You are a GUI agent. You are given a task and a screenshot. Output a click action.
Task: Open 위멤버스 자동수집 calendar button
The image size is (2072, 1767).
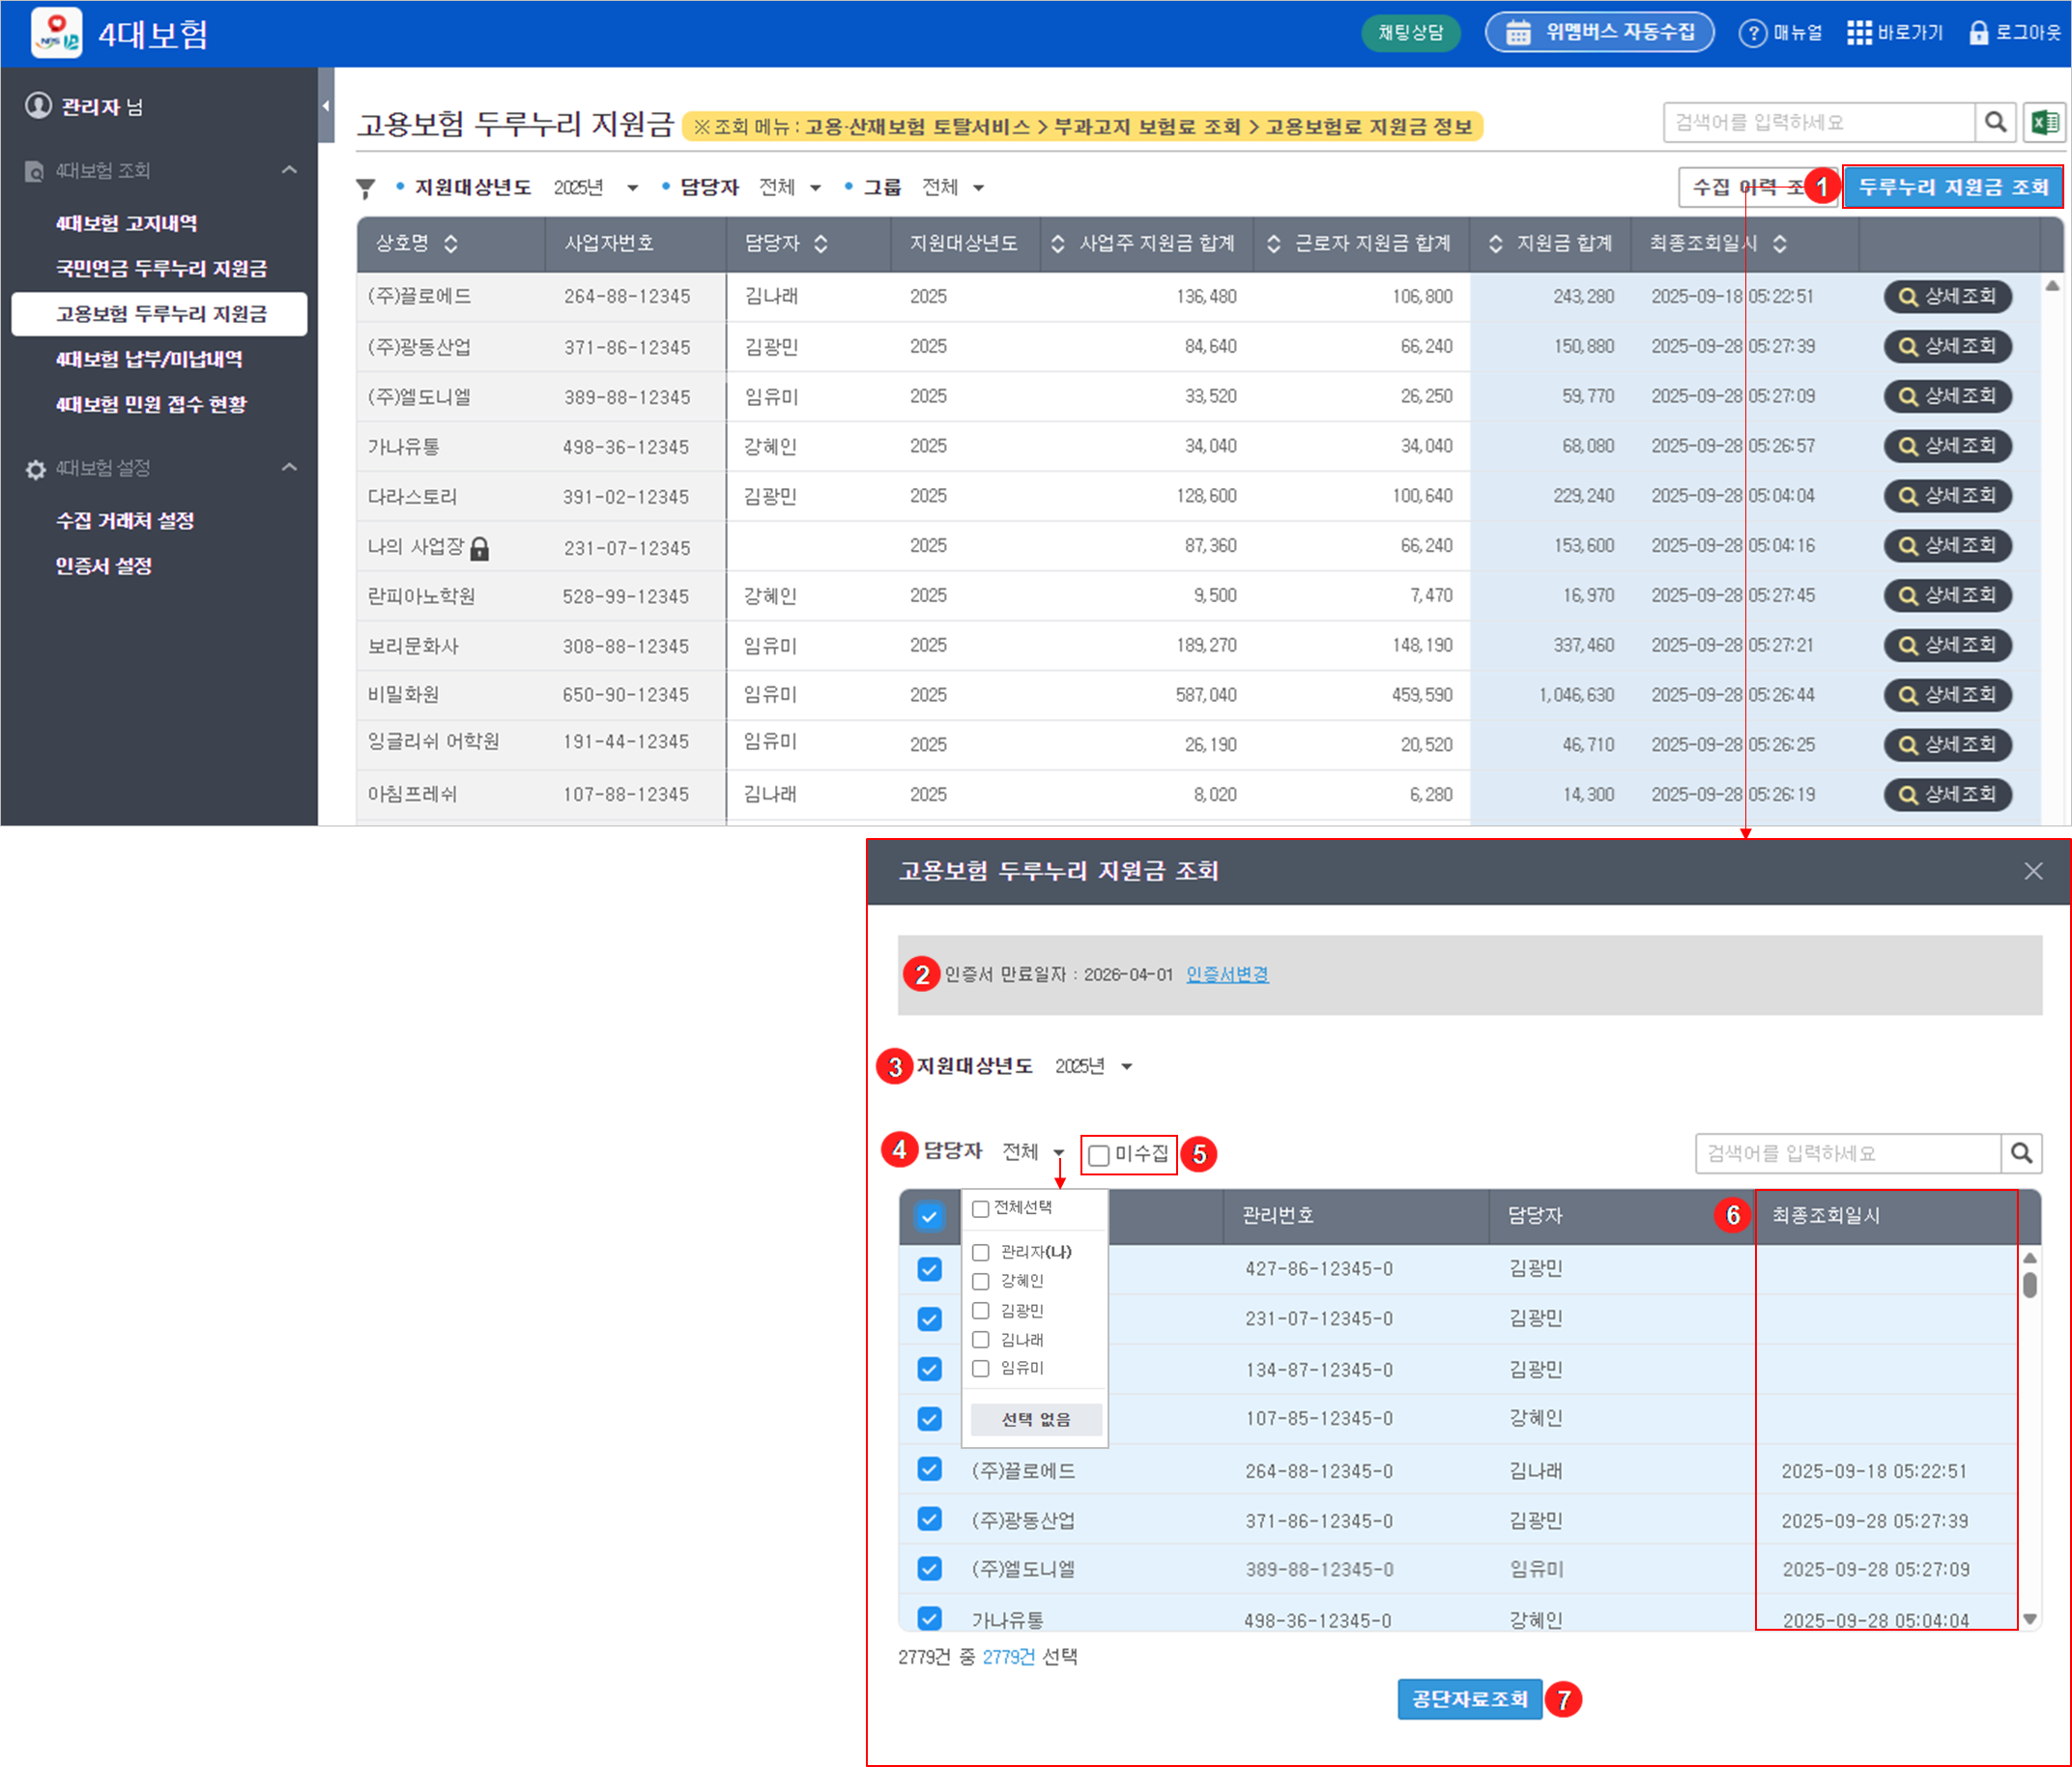tap(1599, 32)
